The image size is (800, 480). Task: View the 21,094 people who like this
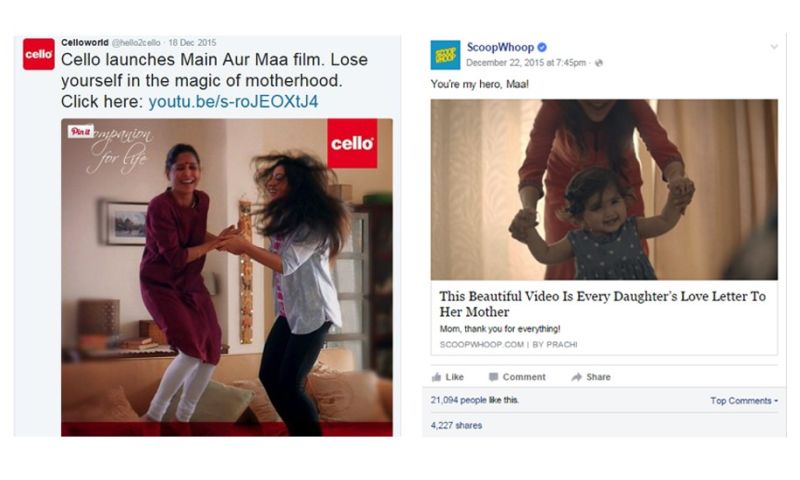[474, 400]
